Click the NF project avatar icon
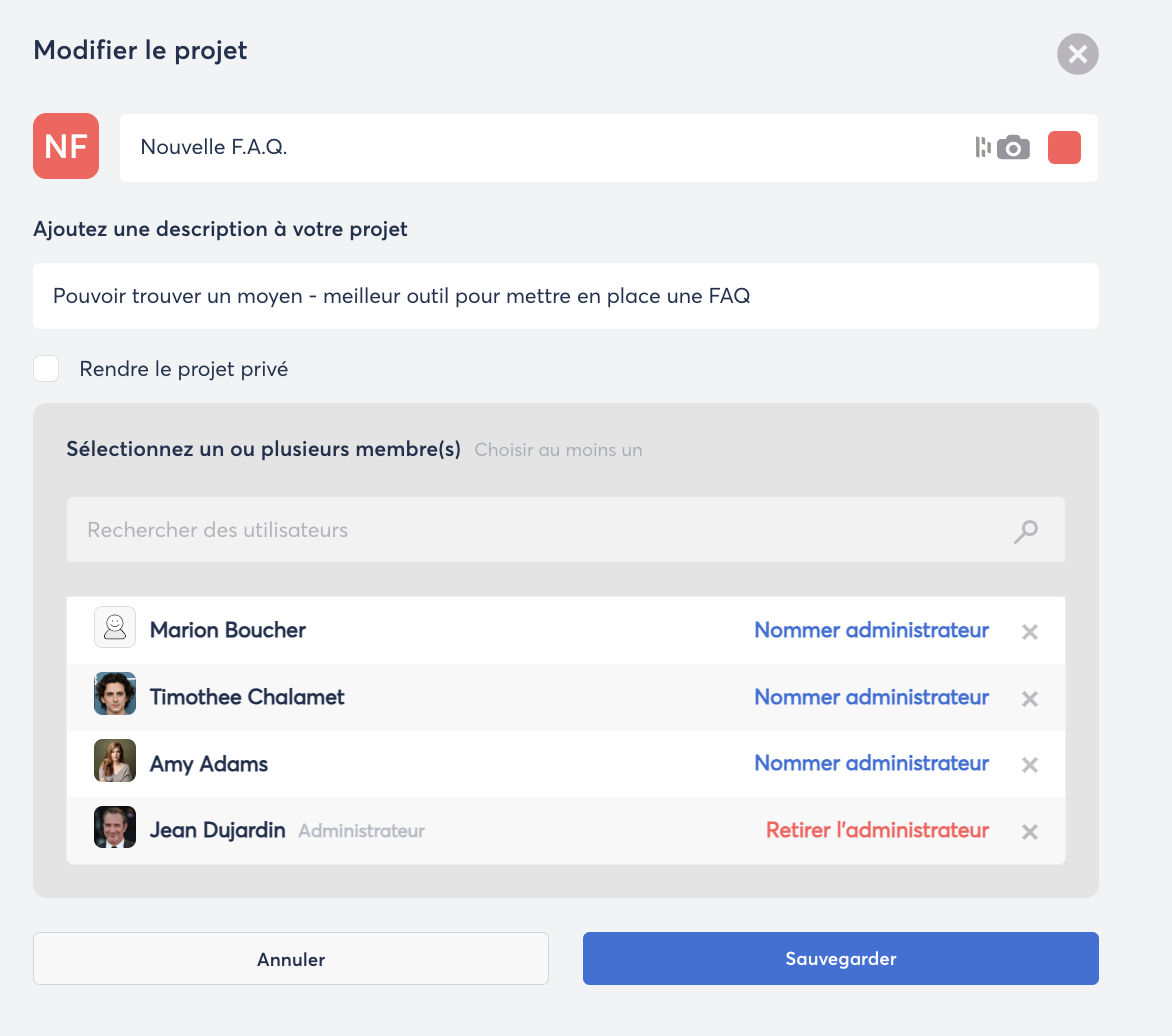 tap(66, 146)
